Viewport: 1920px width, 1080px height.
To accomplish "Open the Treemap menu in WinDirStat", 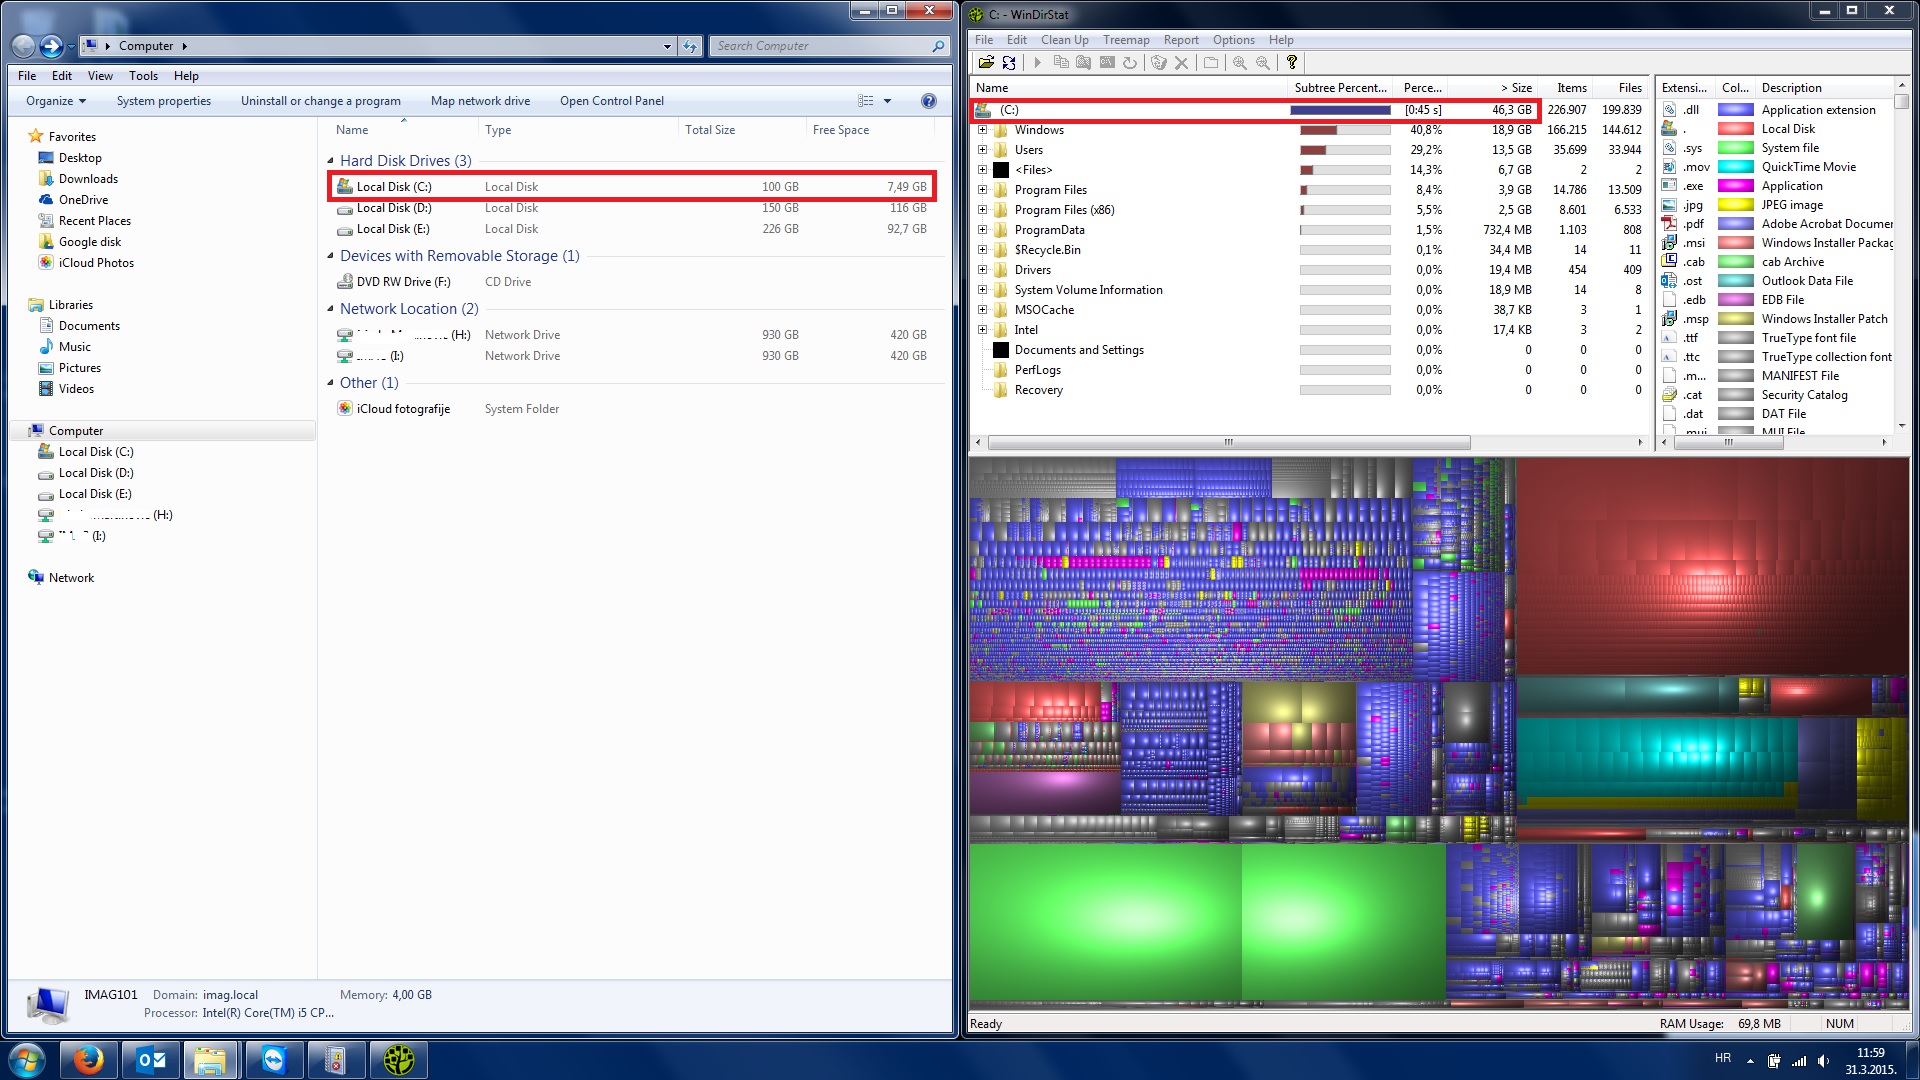I will click(x=1125, y=40).
